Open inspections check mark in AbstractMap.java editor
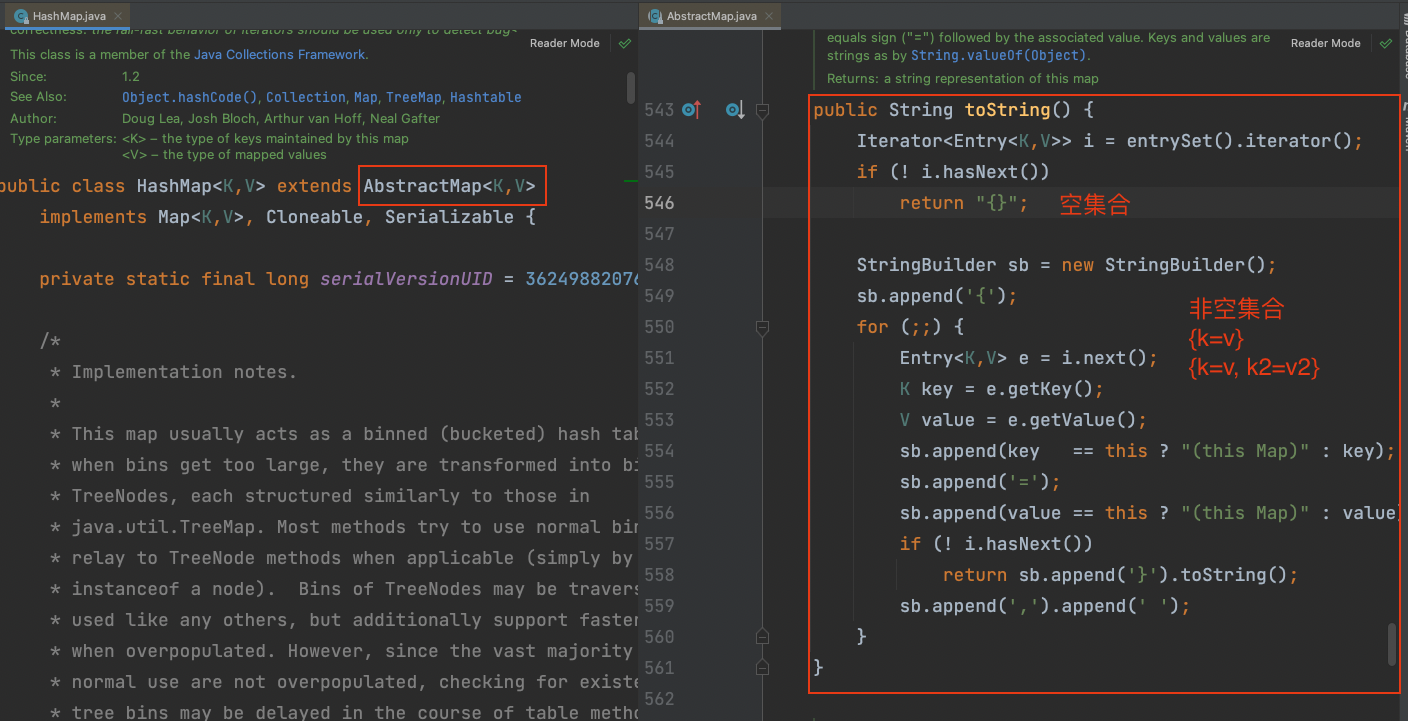1408x721 pixels. coord(1385,44)
